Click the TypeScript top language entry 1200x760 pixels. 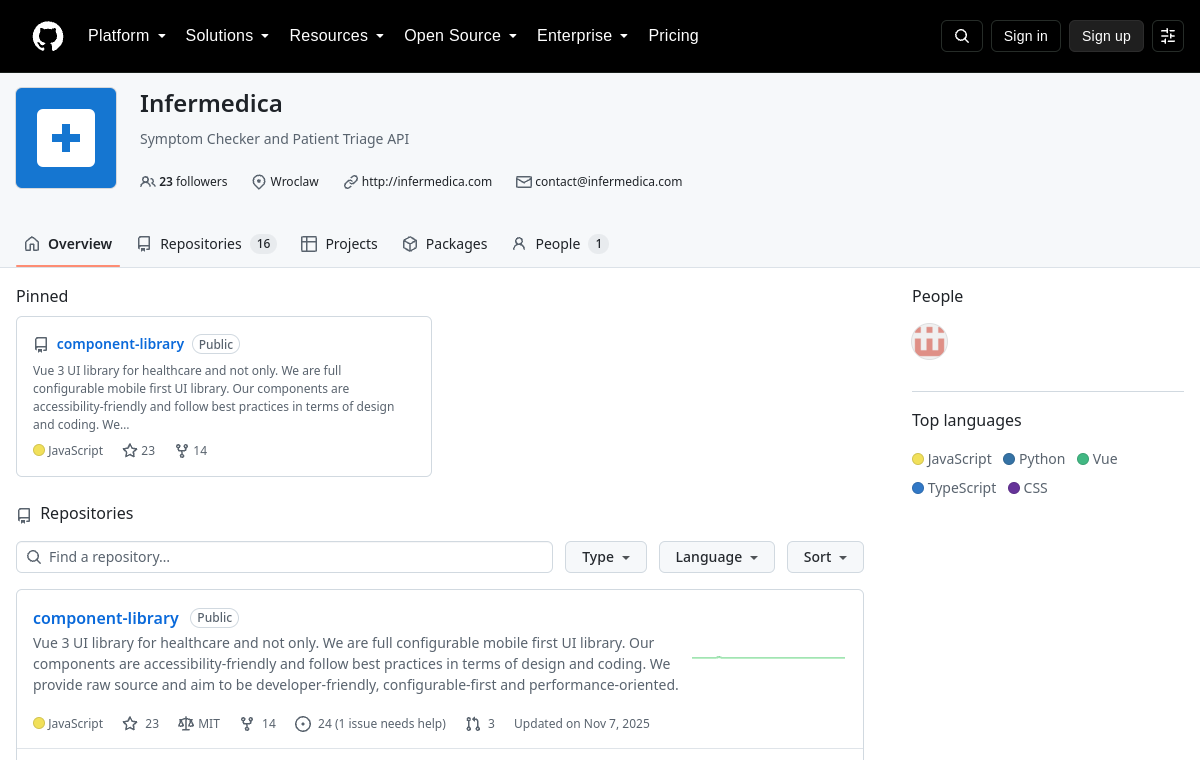954,488
